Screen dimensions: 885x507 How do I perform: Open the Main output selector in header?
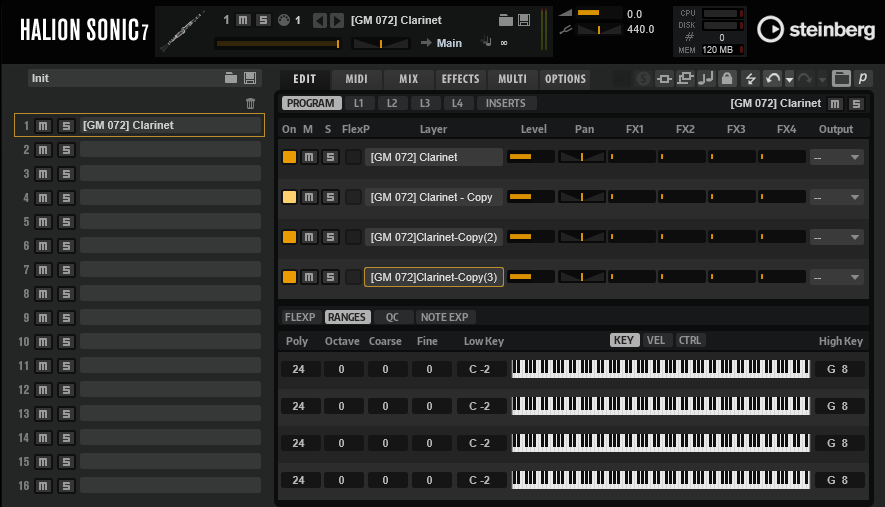(449, 43)
